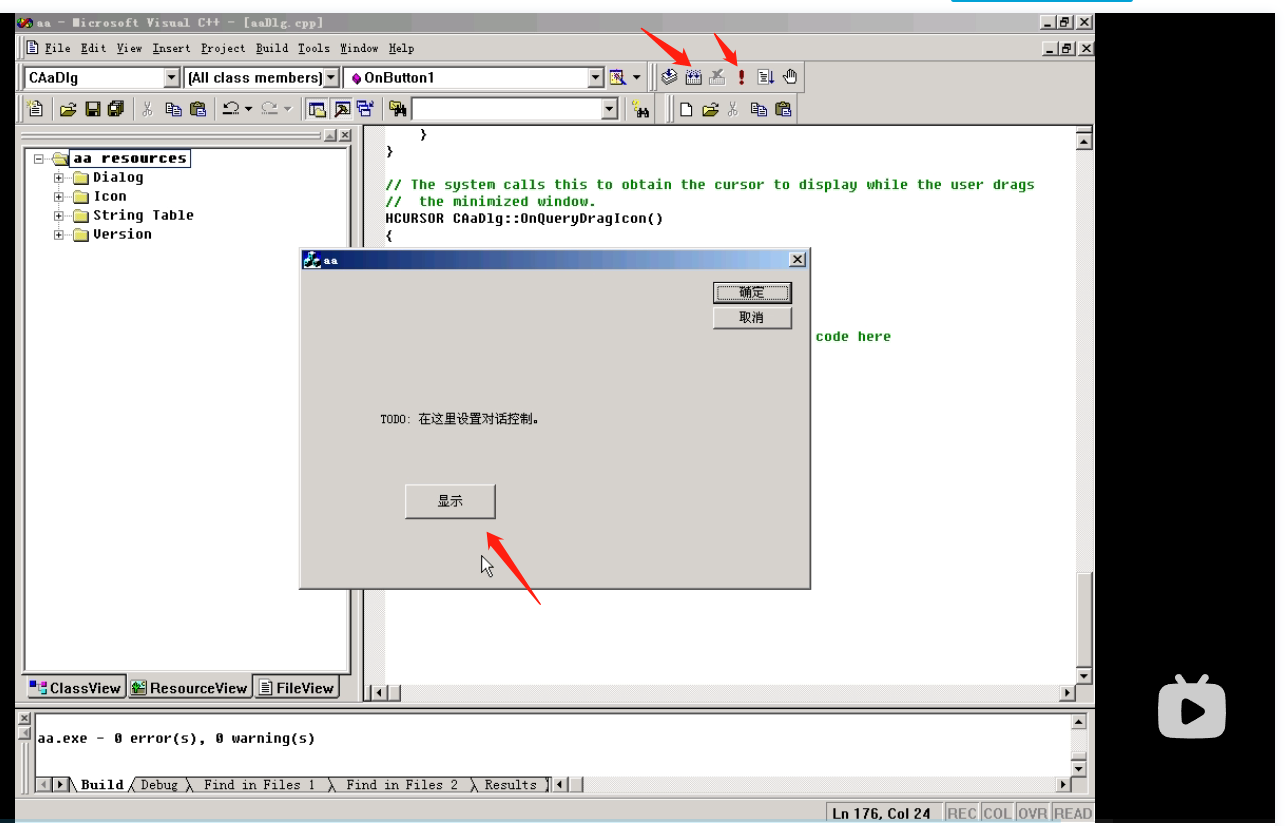Click the Save All stacked disks icon
The image size is (1285, 826).
coord(116,109)
